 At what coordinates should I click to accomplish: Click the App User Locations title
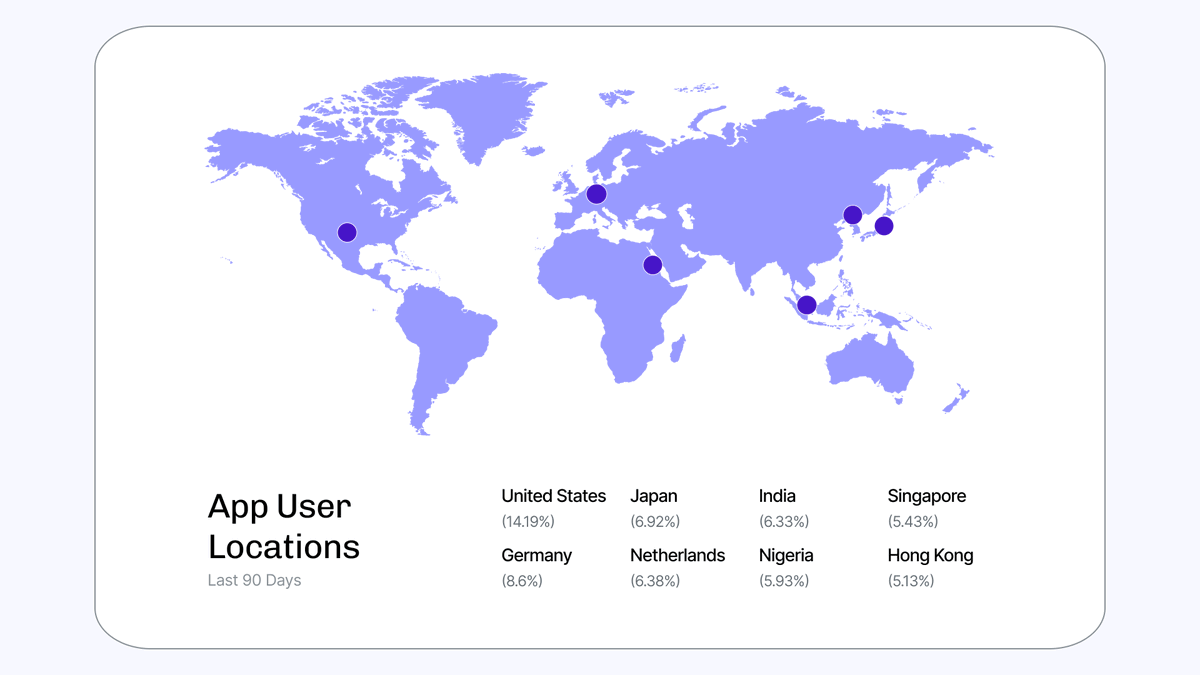tap(283, 525)
